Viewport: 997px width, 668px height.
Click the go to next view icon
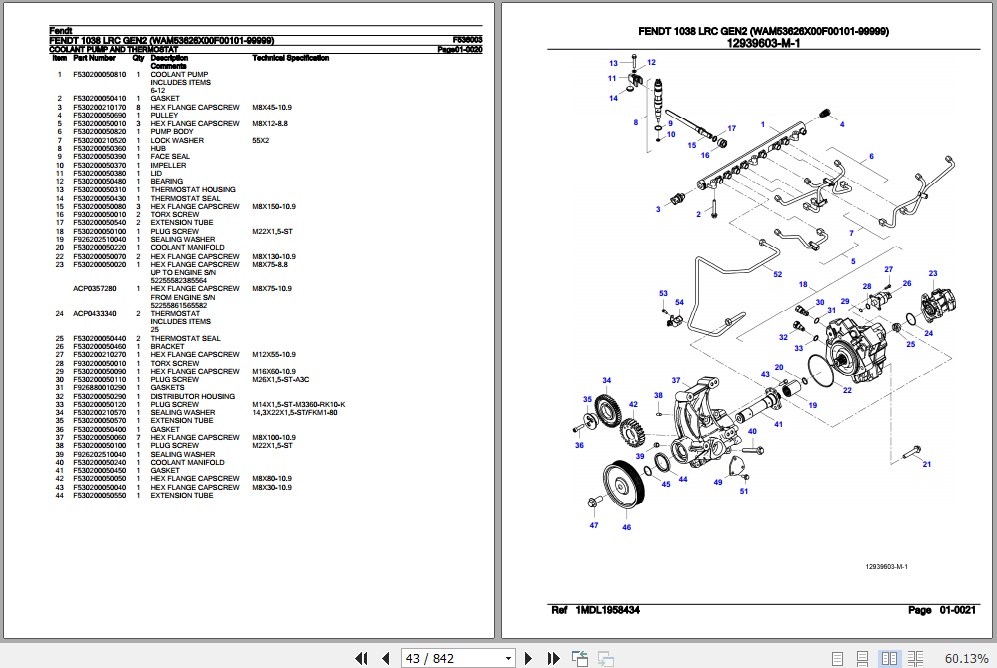(x=604, y=658)
